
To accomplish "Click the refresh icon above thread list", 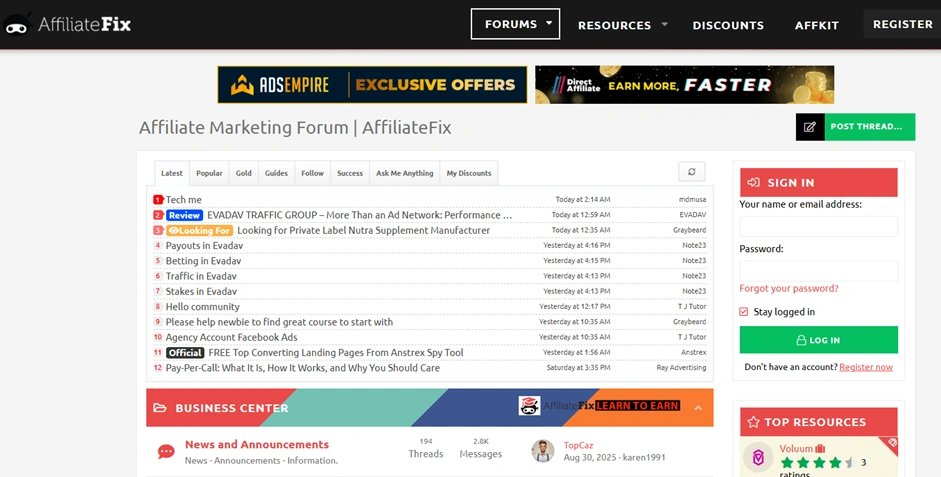I will click(692, 172).
